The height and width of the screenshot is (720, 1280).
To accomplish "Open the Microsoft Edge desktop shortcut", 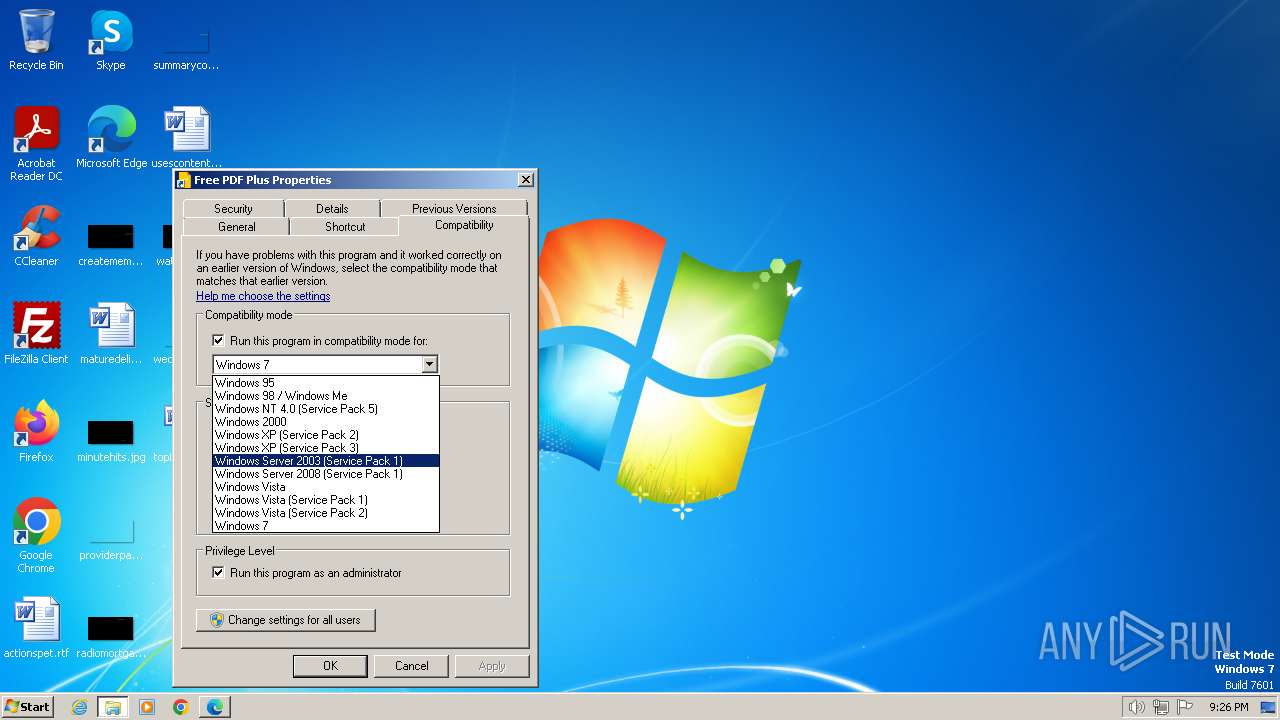I will (x=111, y=137).
